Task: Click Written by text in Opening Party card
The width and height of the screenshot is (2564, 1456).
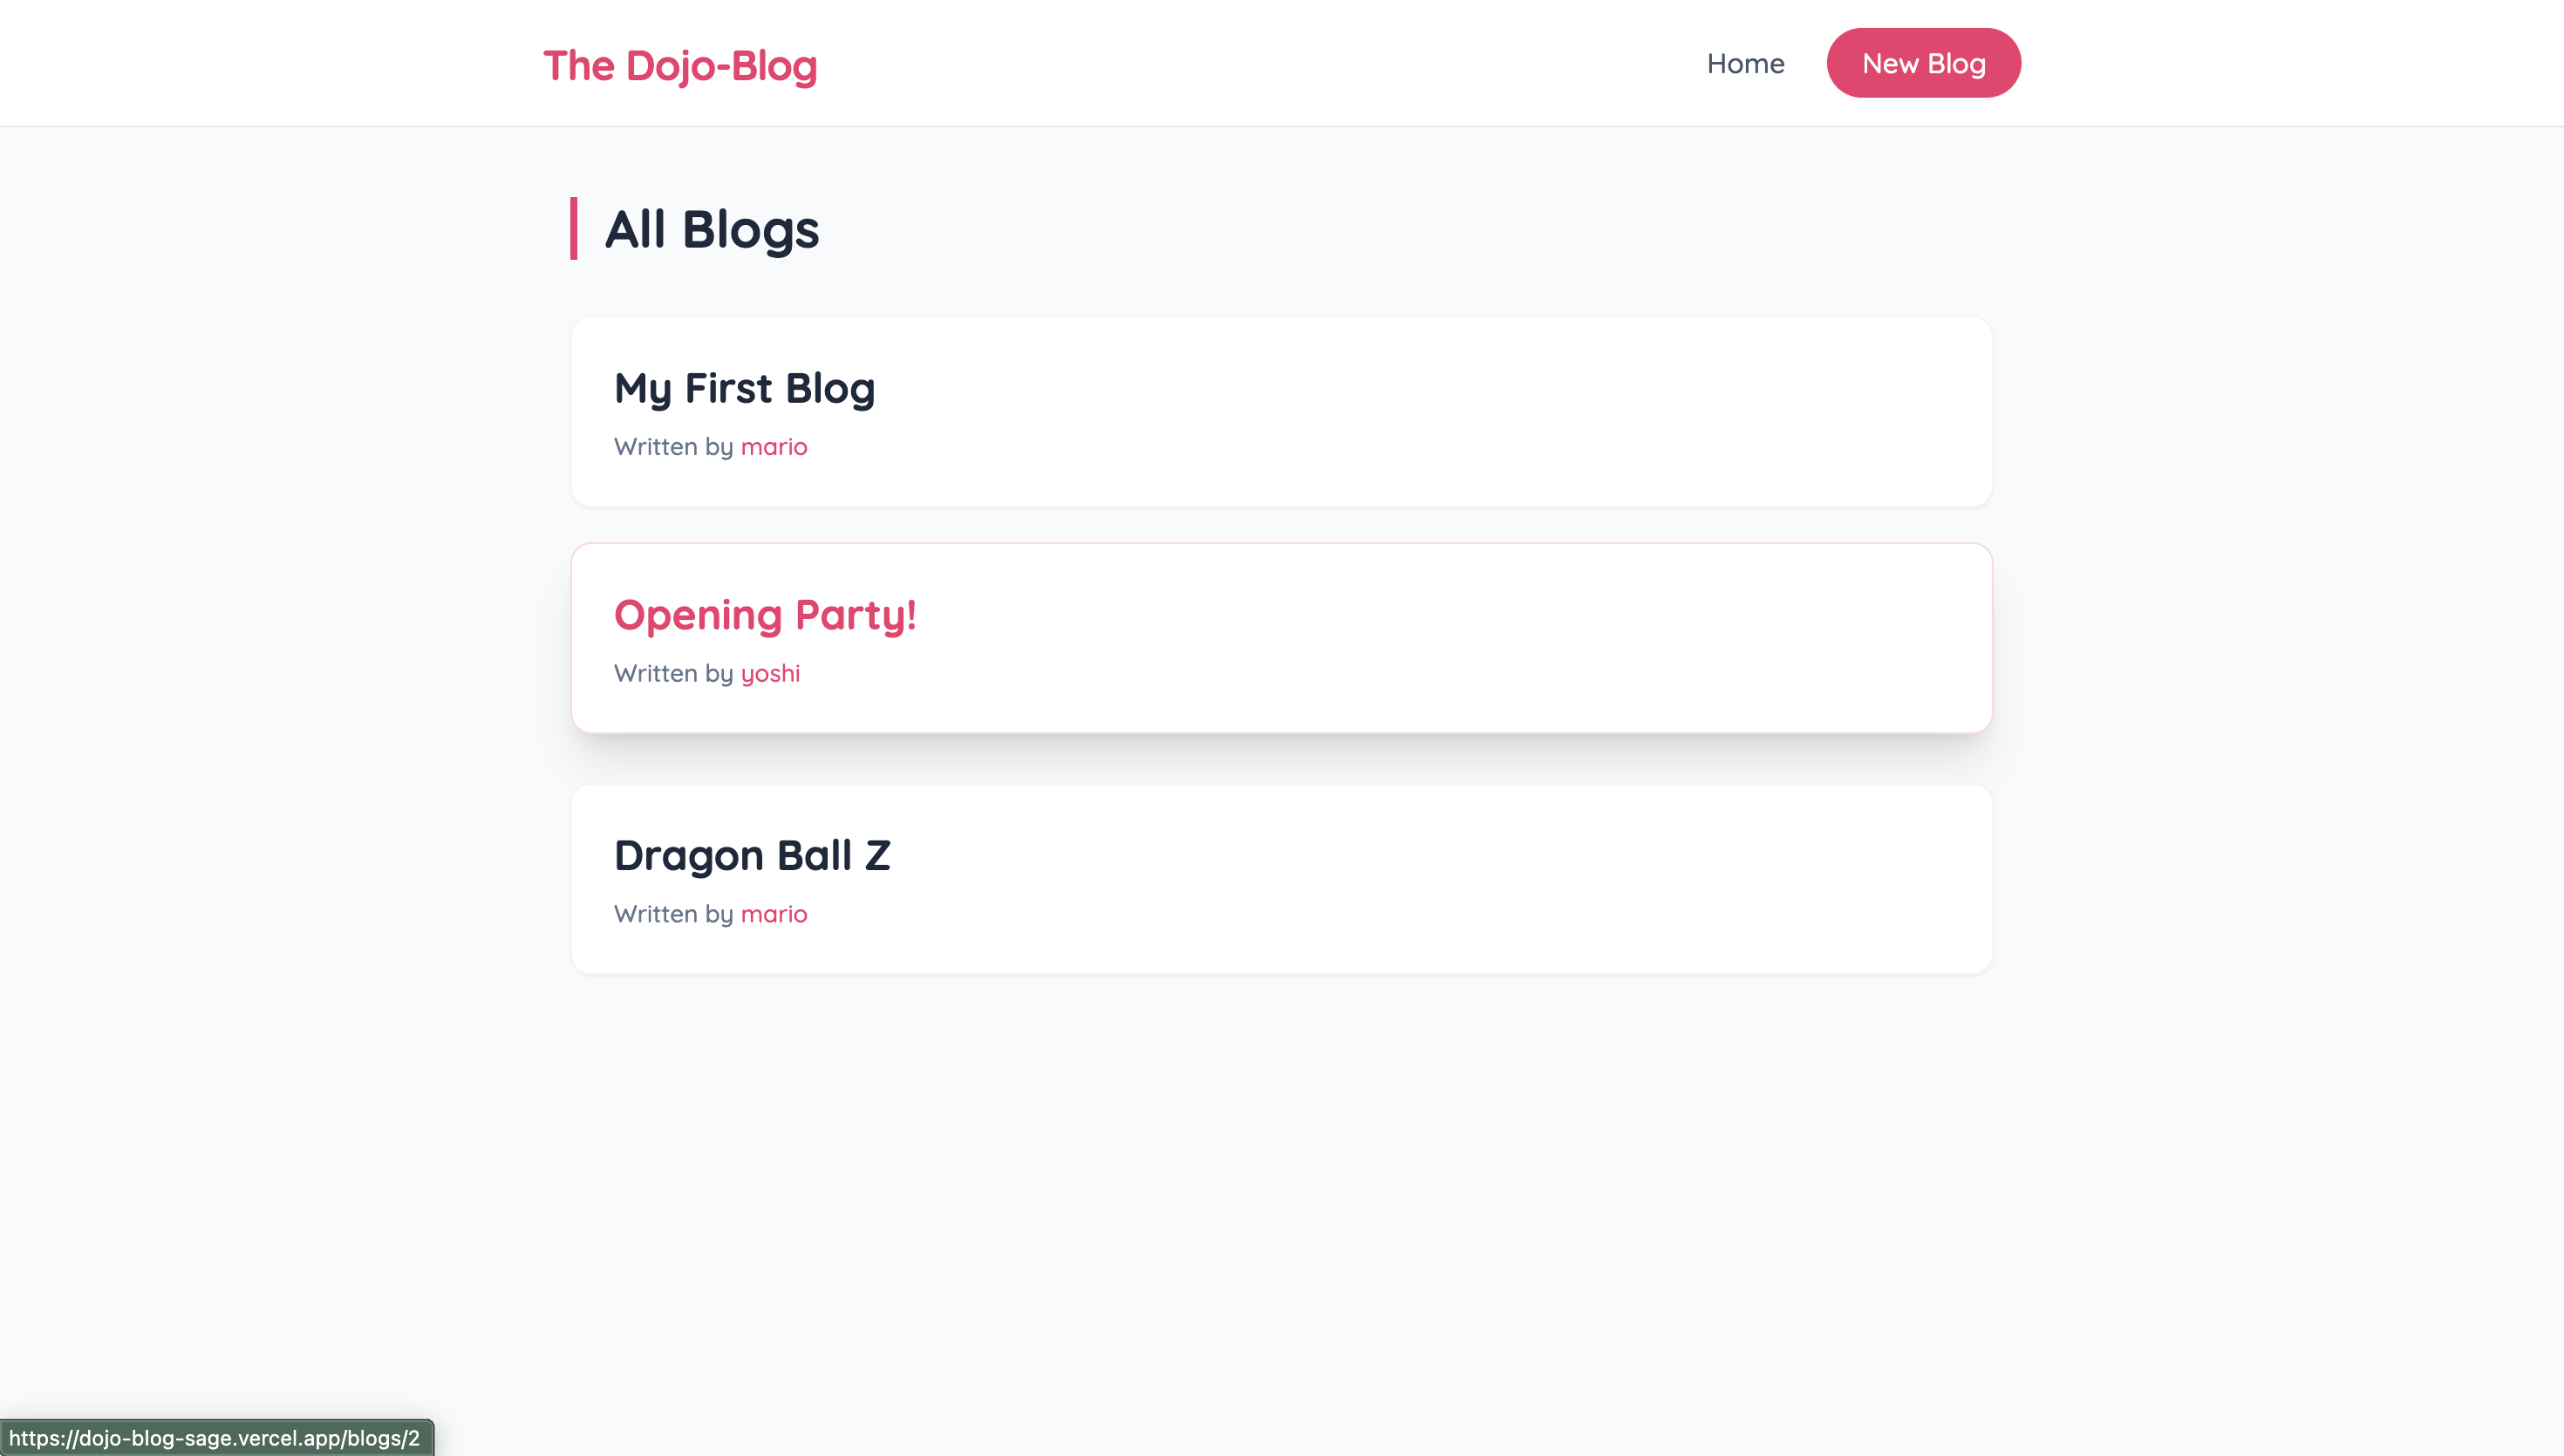Action: pos(673,673)
